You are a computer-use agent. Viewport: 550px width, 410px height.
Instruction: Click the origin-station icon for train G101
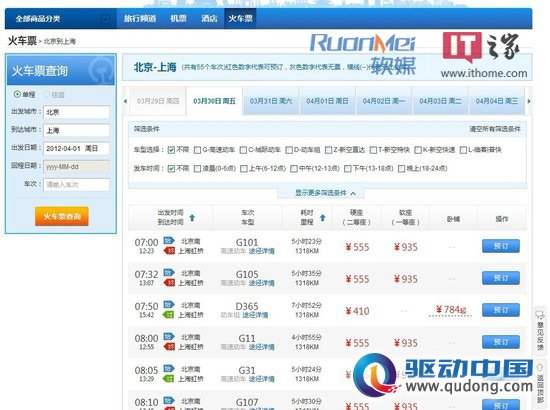pos(169,241)
